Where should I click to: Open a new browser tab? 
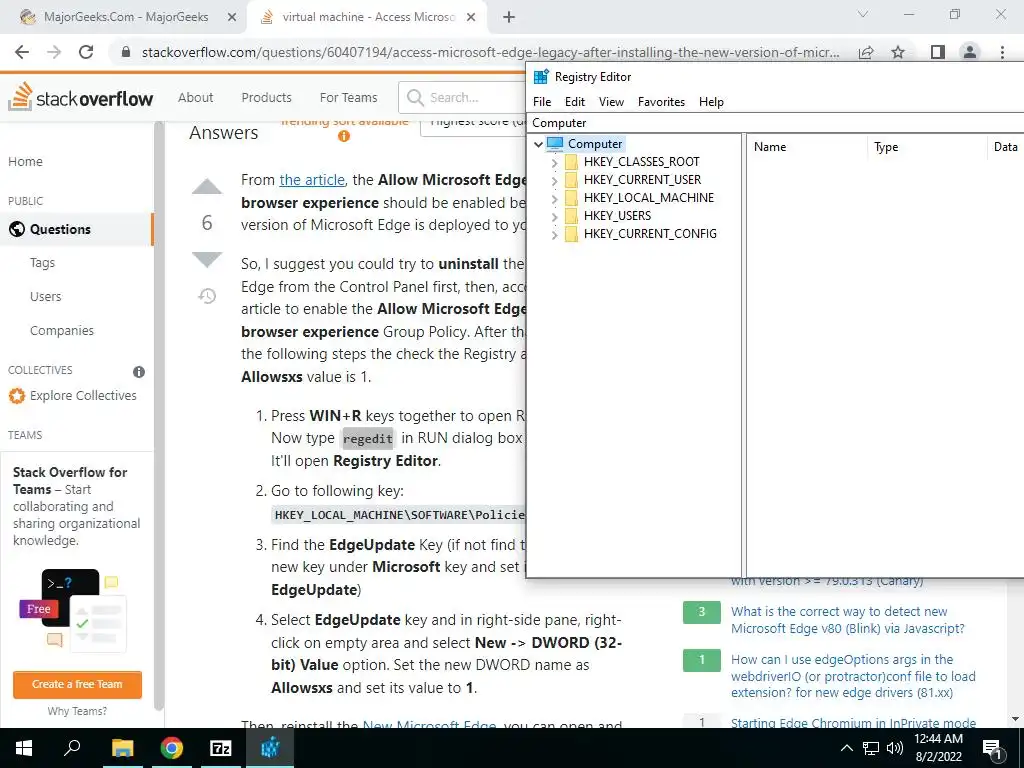click(x=509, y=17)
